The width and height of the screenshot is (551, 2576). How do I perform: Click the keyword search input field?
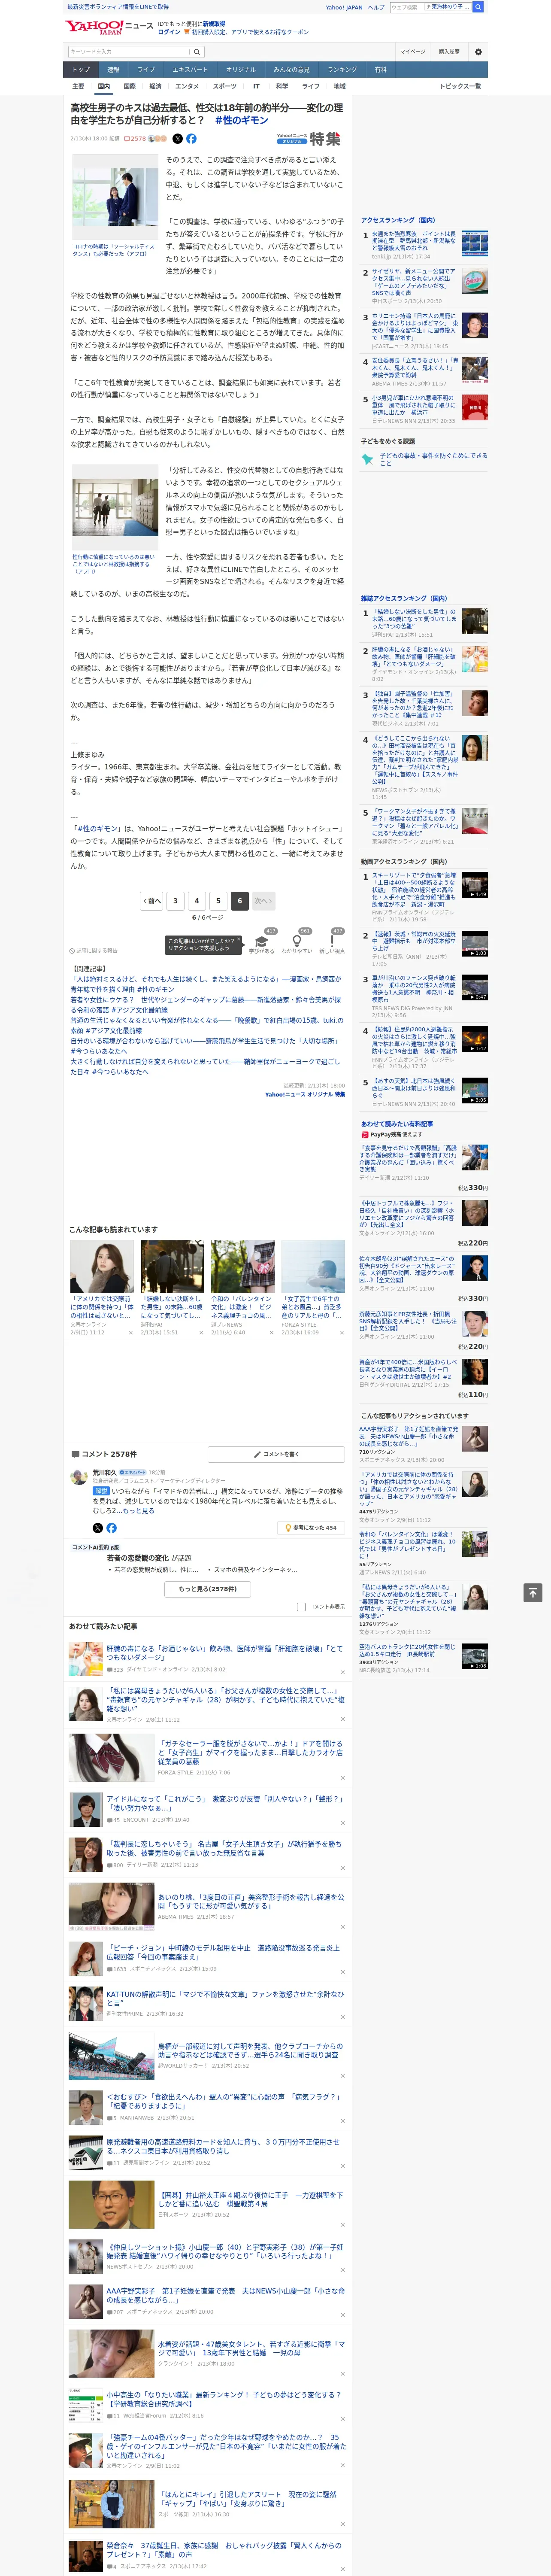pos(129,52)
